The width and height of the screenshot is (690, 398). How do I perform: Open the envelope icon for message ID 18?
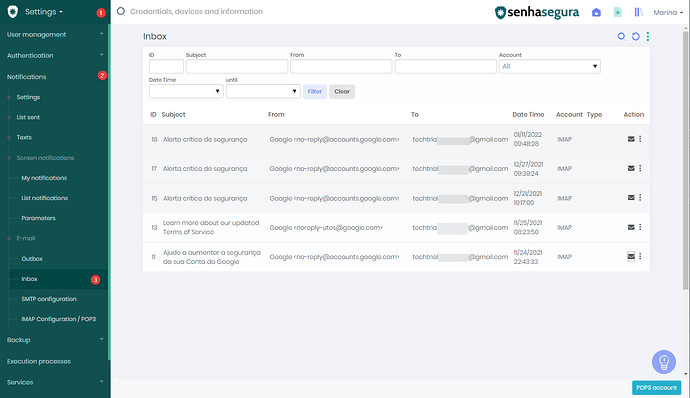[x=631, y=139]
